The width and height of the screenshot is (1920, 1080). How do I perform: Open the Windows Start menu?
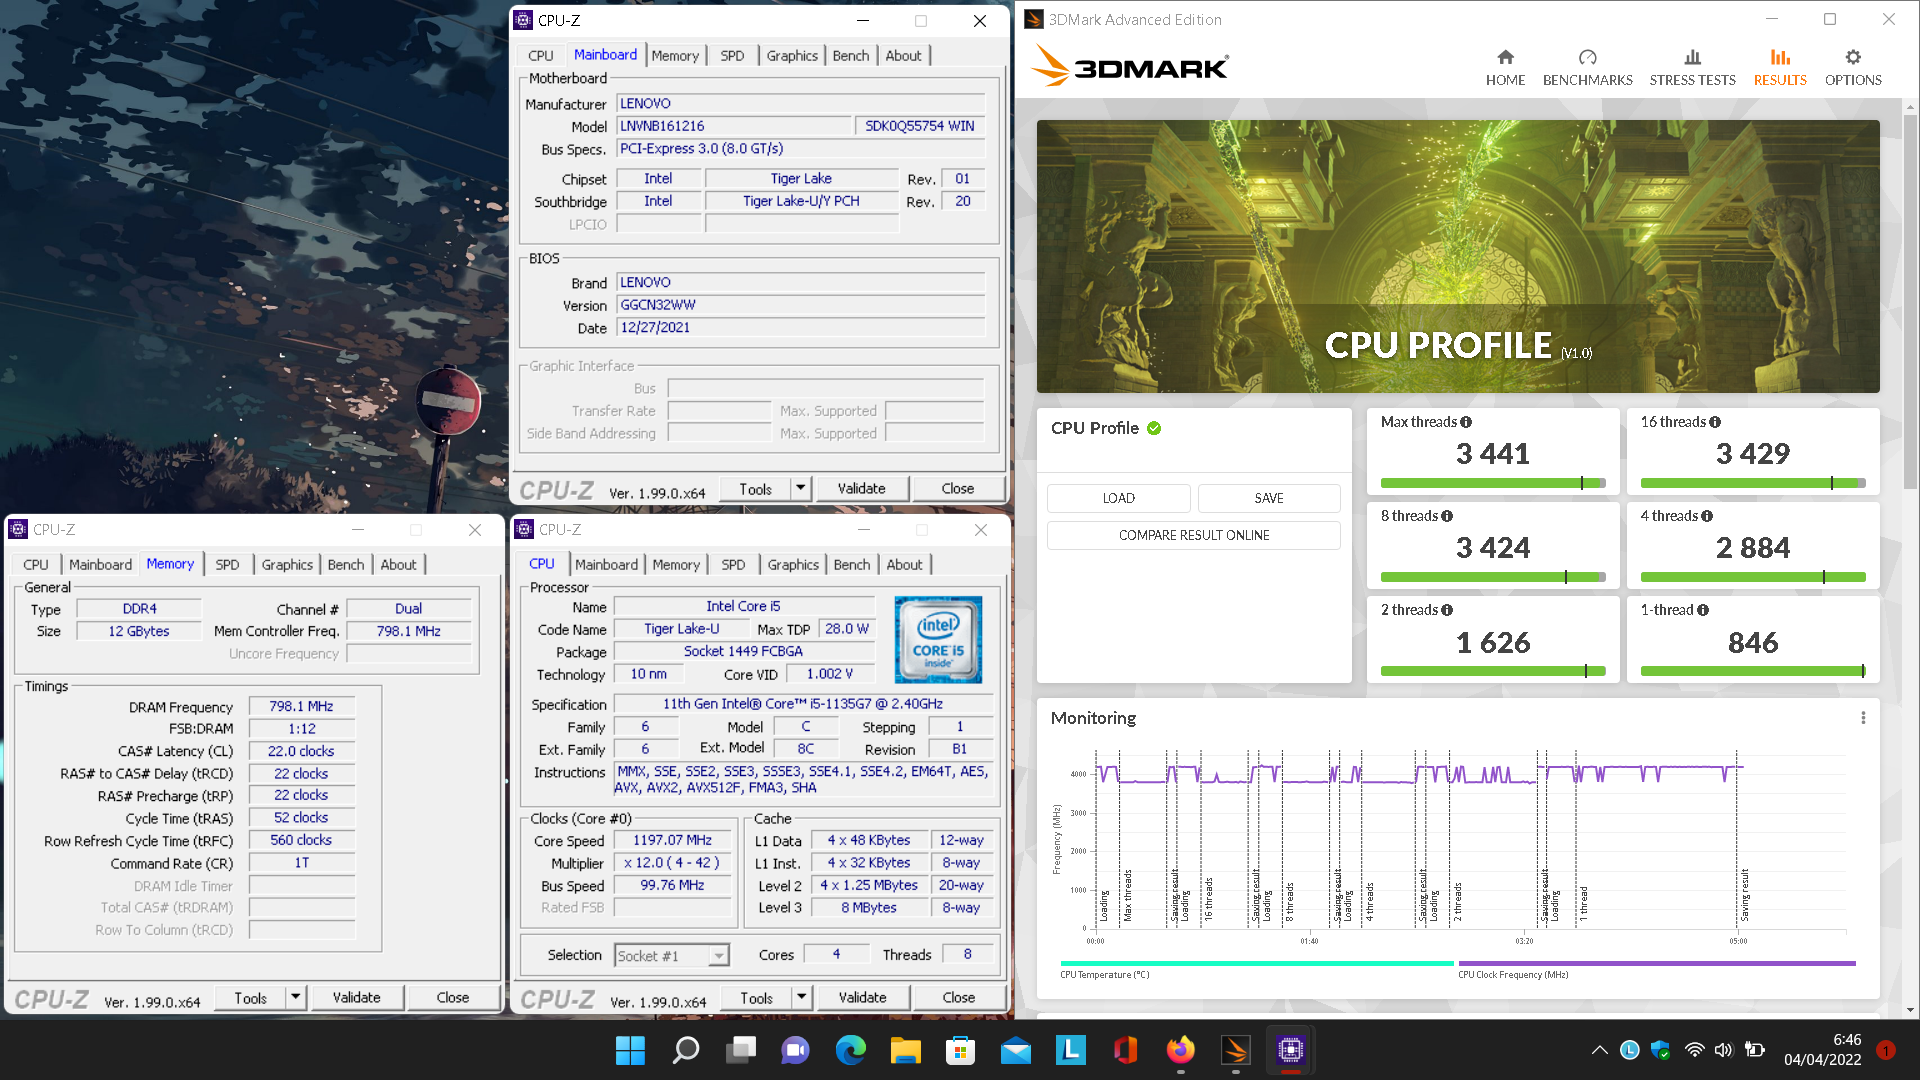coord(630,1050)
